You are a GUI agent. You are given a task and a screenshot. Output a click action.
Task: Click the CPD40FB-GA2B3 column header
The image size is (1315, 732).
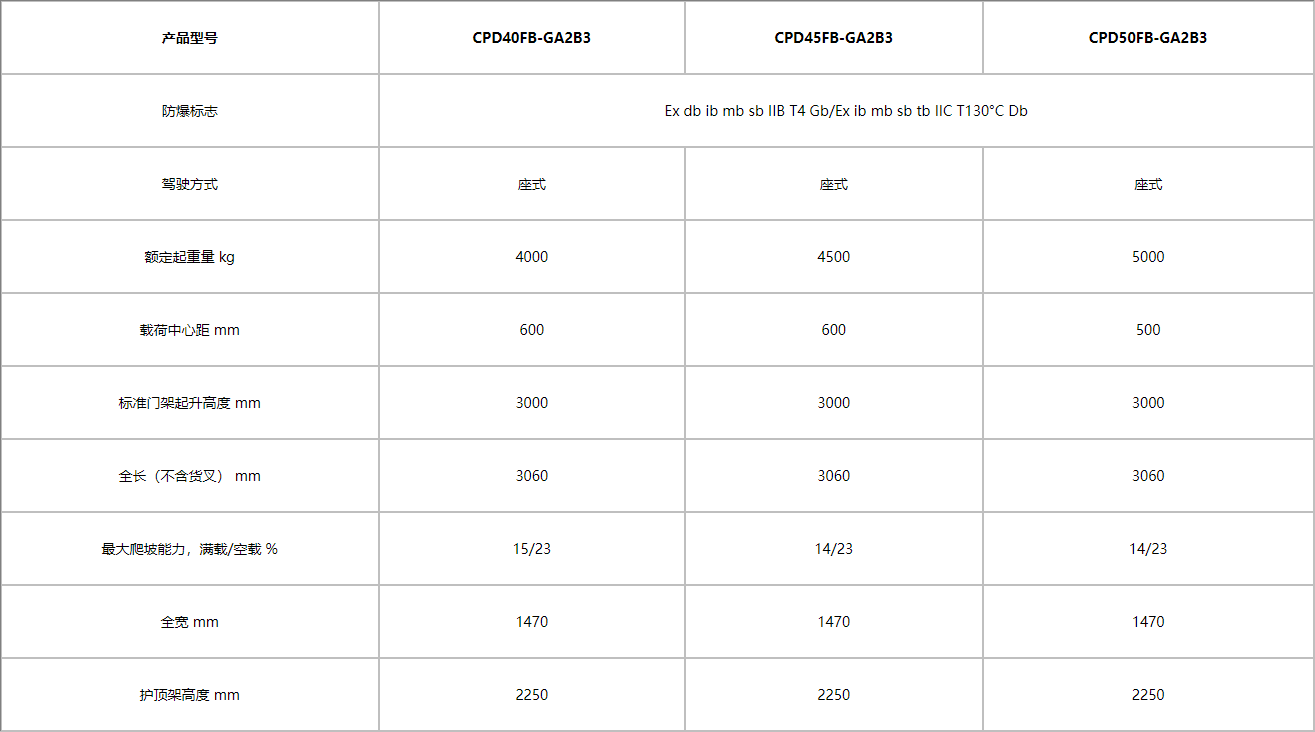pos(532,38)
